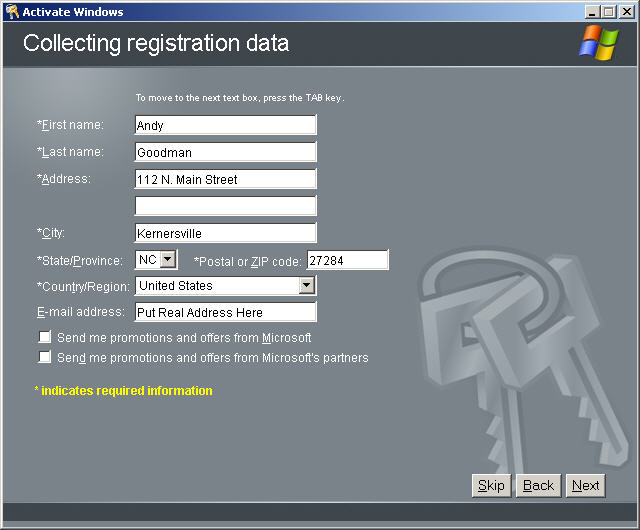This screenshot has width=640, height=530.
Task: Click the Windows flag logo in the header
Action: tap(598, 42)
